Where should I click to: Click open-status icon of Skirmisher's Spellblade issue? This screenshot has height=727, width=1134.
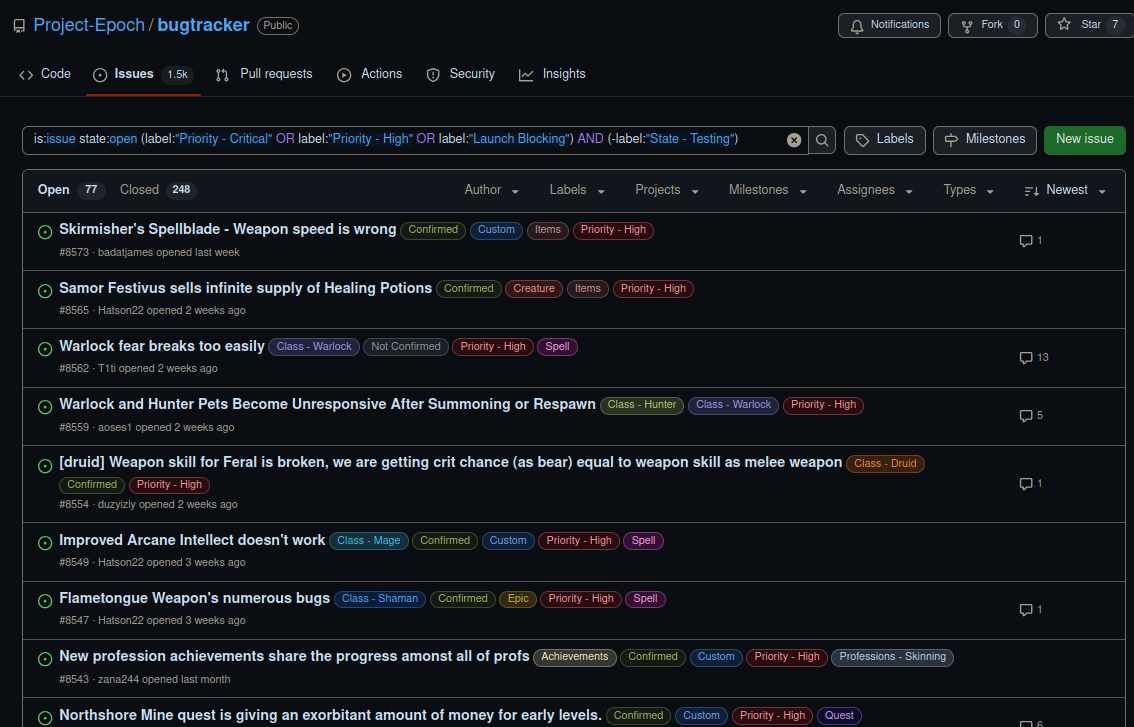45,232
